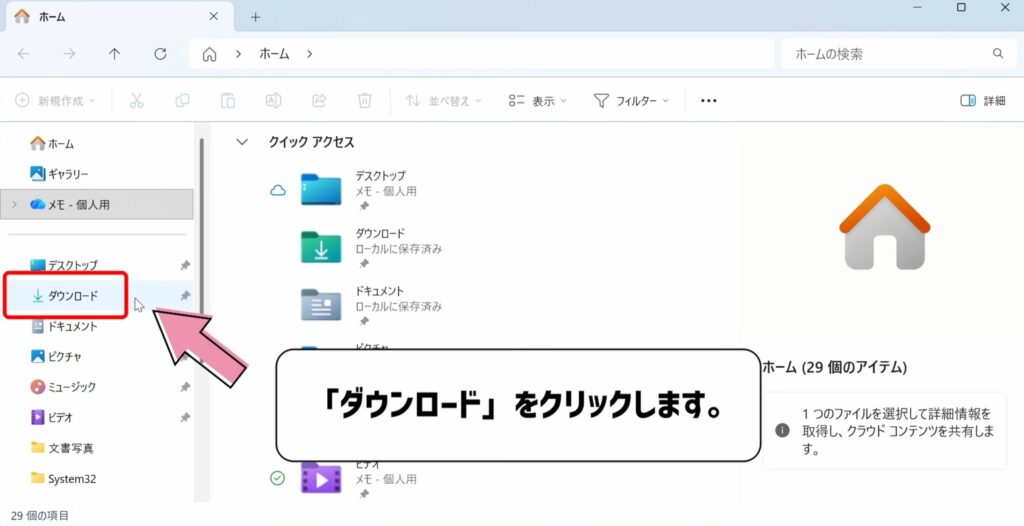This screenshot has width=1024, height=526.
Task: Click ホーム in the address bar breadcrumb
Action: pyautogui.click(x=274, y=54)
